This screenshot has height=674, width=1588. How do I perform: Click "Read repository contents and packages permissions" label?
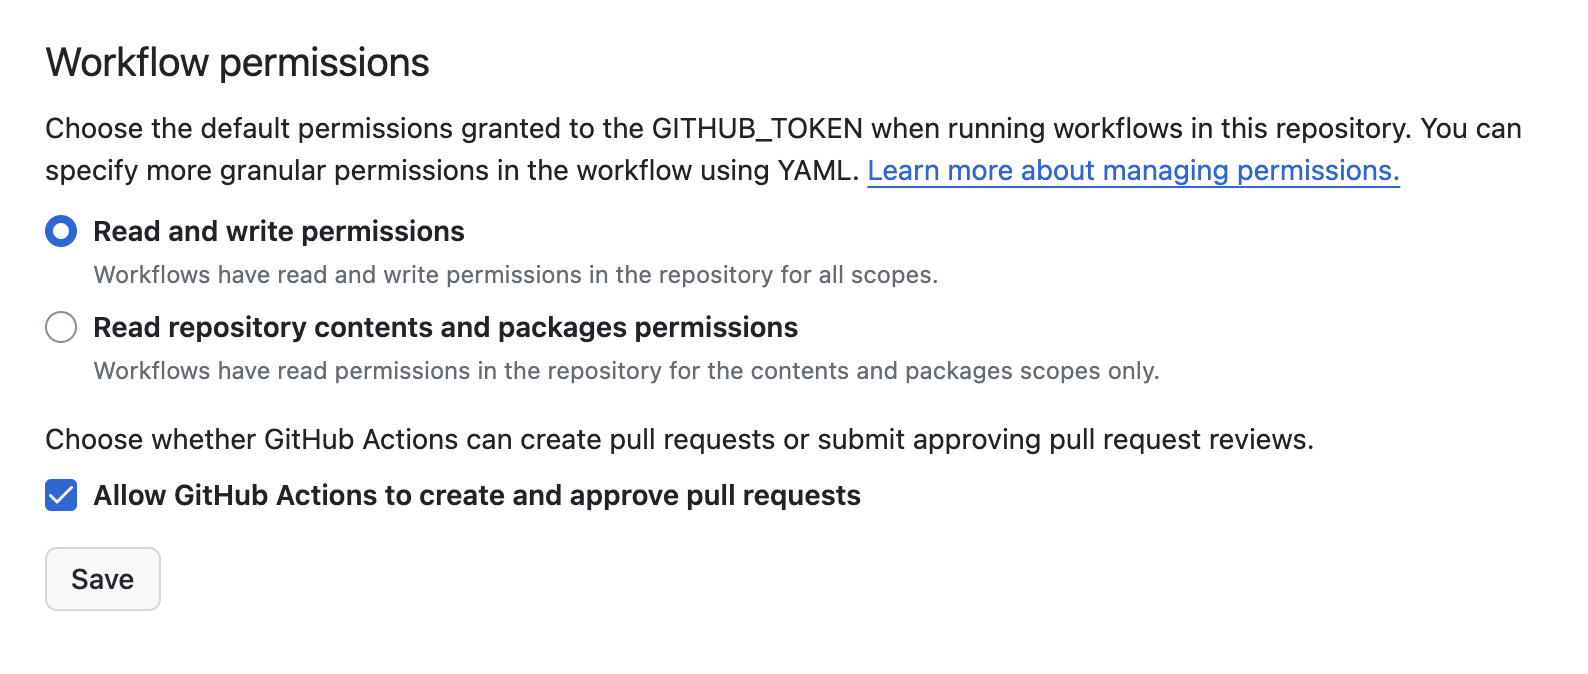pyautogui.click(x=446, y=328)
